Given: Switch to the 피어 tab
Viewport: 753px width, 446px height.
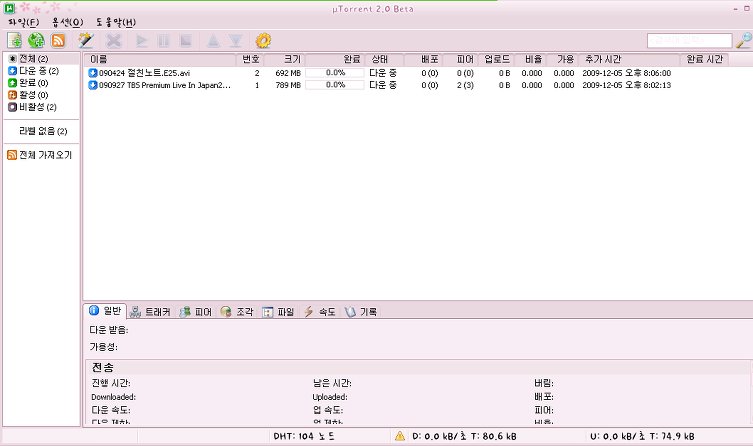Looking at the screenshot, I should click(195, 312).
